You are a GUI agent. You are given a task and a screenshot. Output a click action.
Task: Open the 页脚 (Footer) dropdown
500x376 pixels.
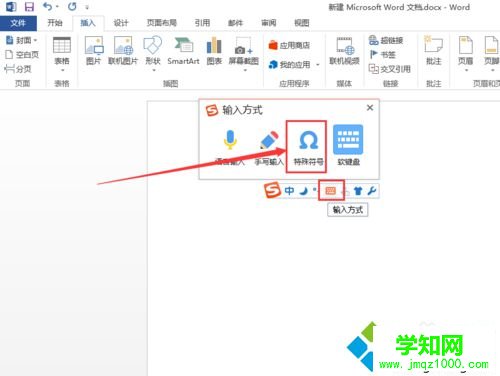point(492,53)
